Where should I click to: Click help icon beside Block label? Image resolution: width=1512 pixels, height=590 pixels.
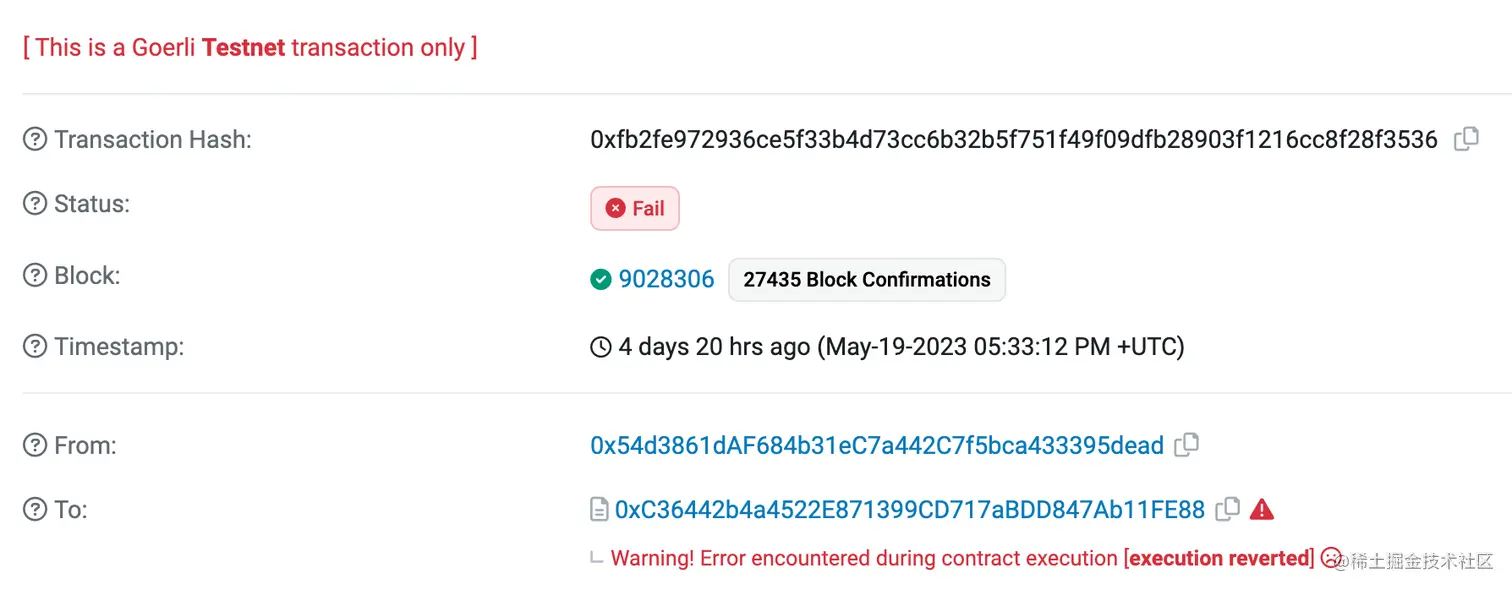point(35,276)
